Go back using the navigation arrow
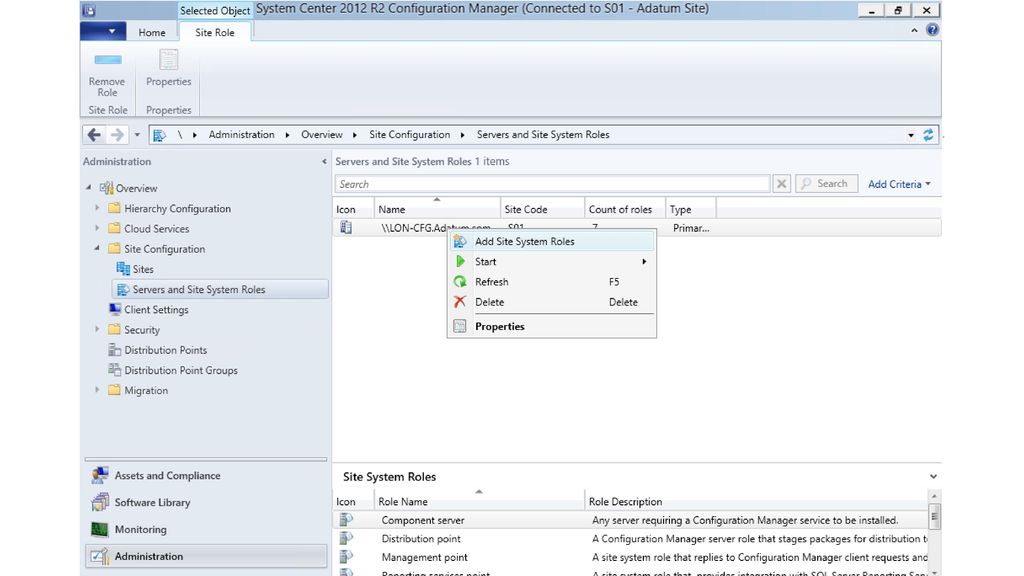This screenshot has height=576, width=1024. [x=94, y=135]
